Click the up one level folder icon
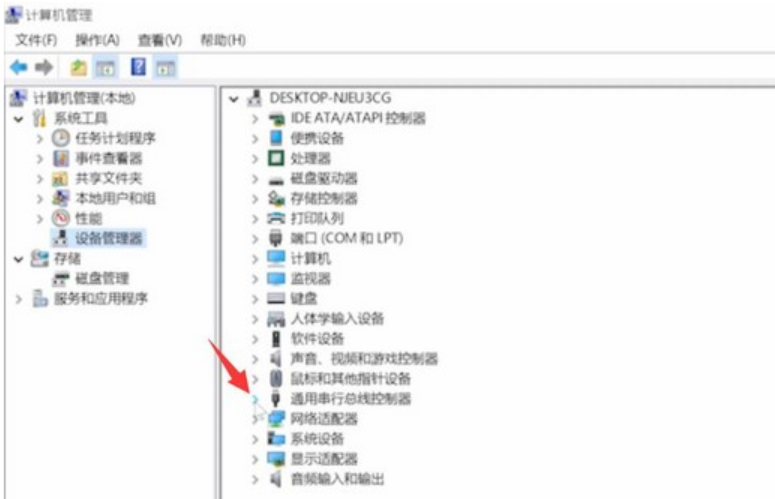 pyautogui.click(x=77, y=66)
